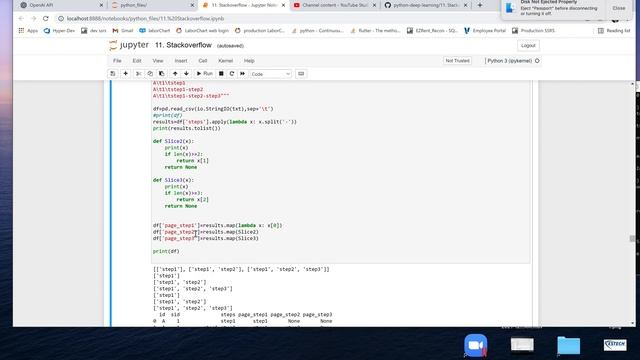Close the python_files tab
The image size is (640, 360).
pyautogui.click(x=192, y=5)
